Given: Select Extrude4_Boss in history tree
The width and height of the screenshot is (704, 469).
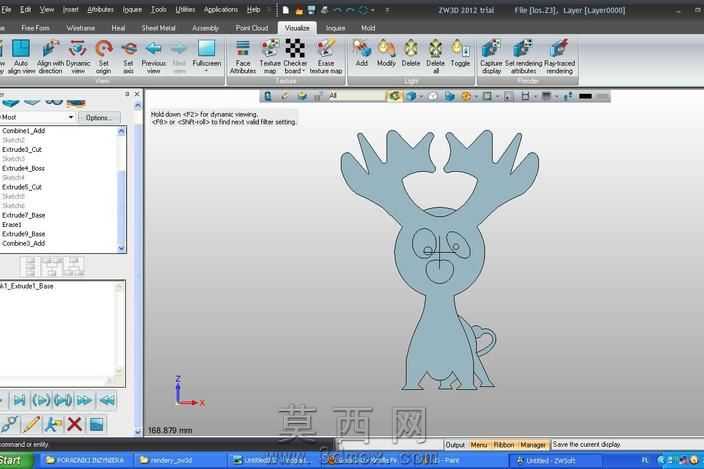Looking at the screenshot, I should 23,168.
